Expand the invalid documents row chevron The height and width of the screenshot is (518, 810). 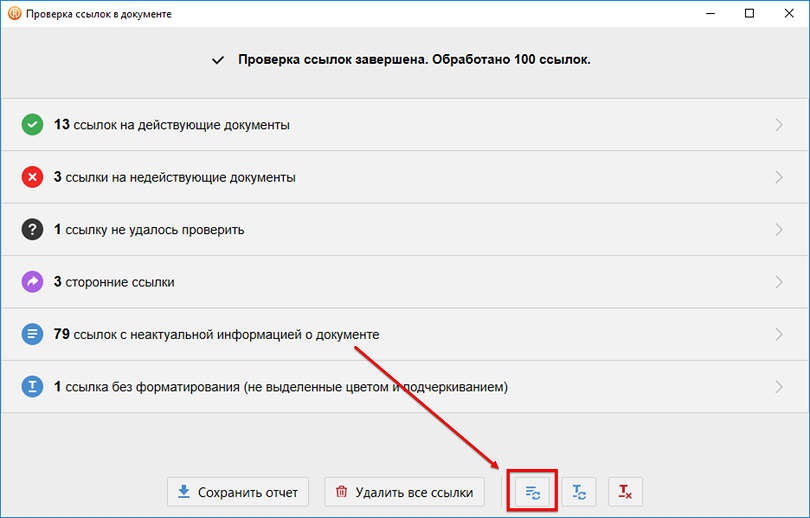tap(779, 177)
